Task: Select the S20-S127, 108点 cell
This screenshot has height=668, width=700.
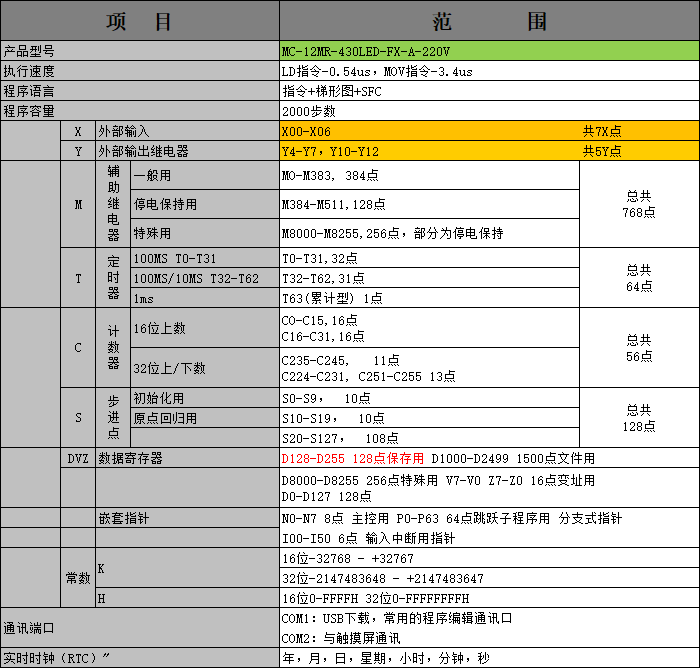Action: (429, 438)
